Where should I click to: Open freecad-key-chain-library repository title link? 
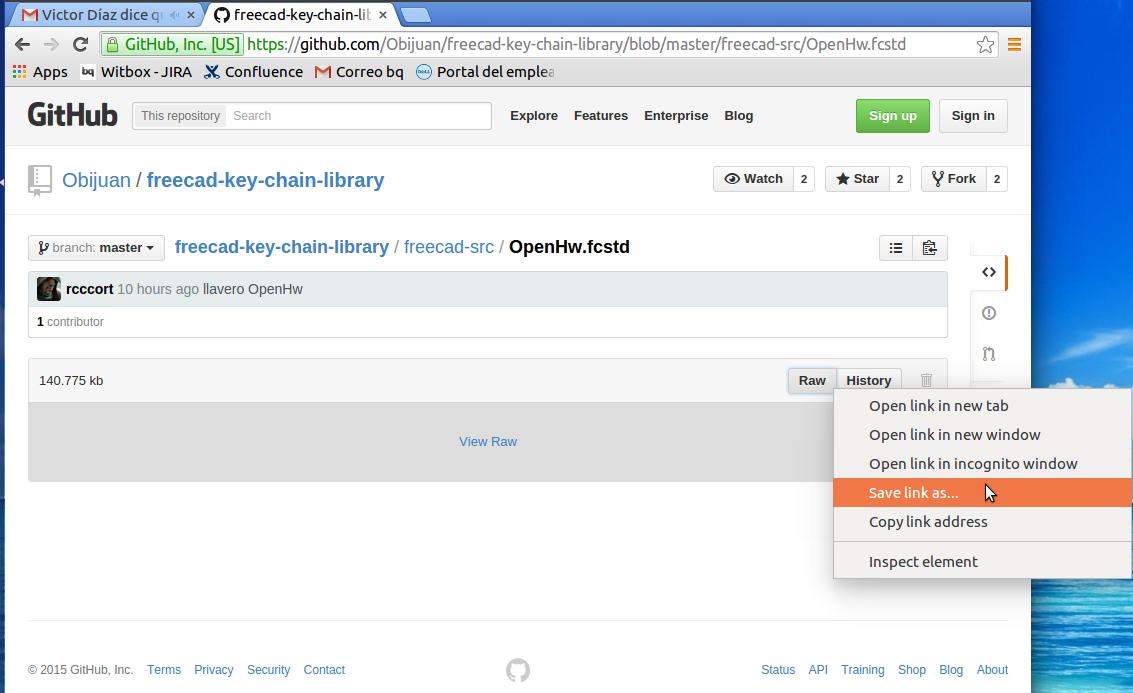265,180
